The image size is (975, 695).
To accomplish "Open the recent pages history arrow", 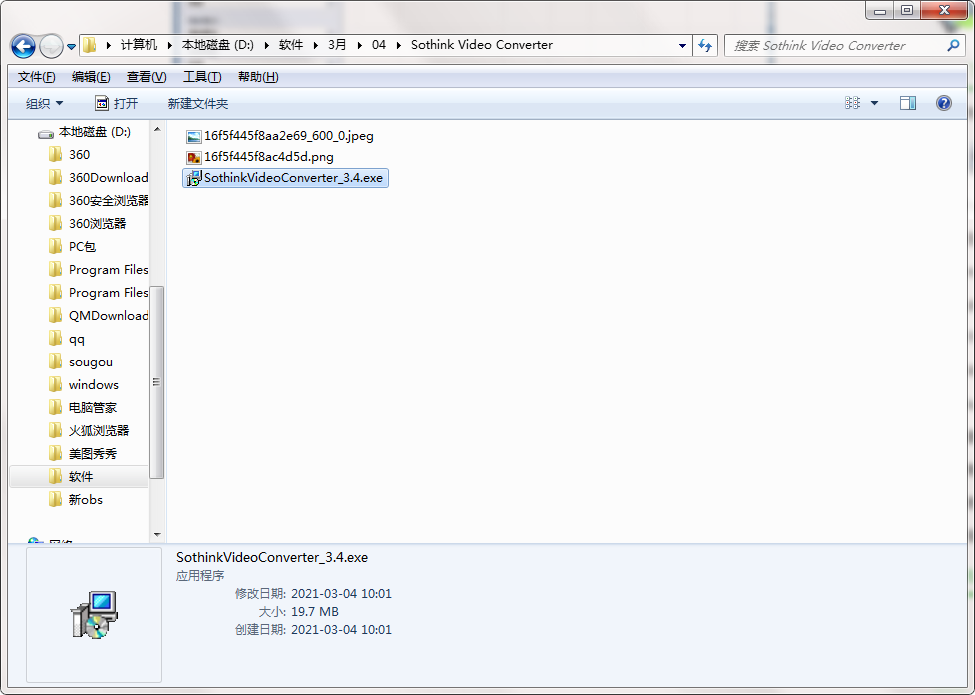I will tap(71, 47).
